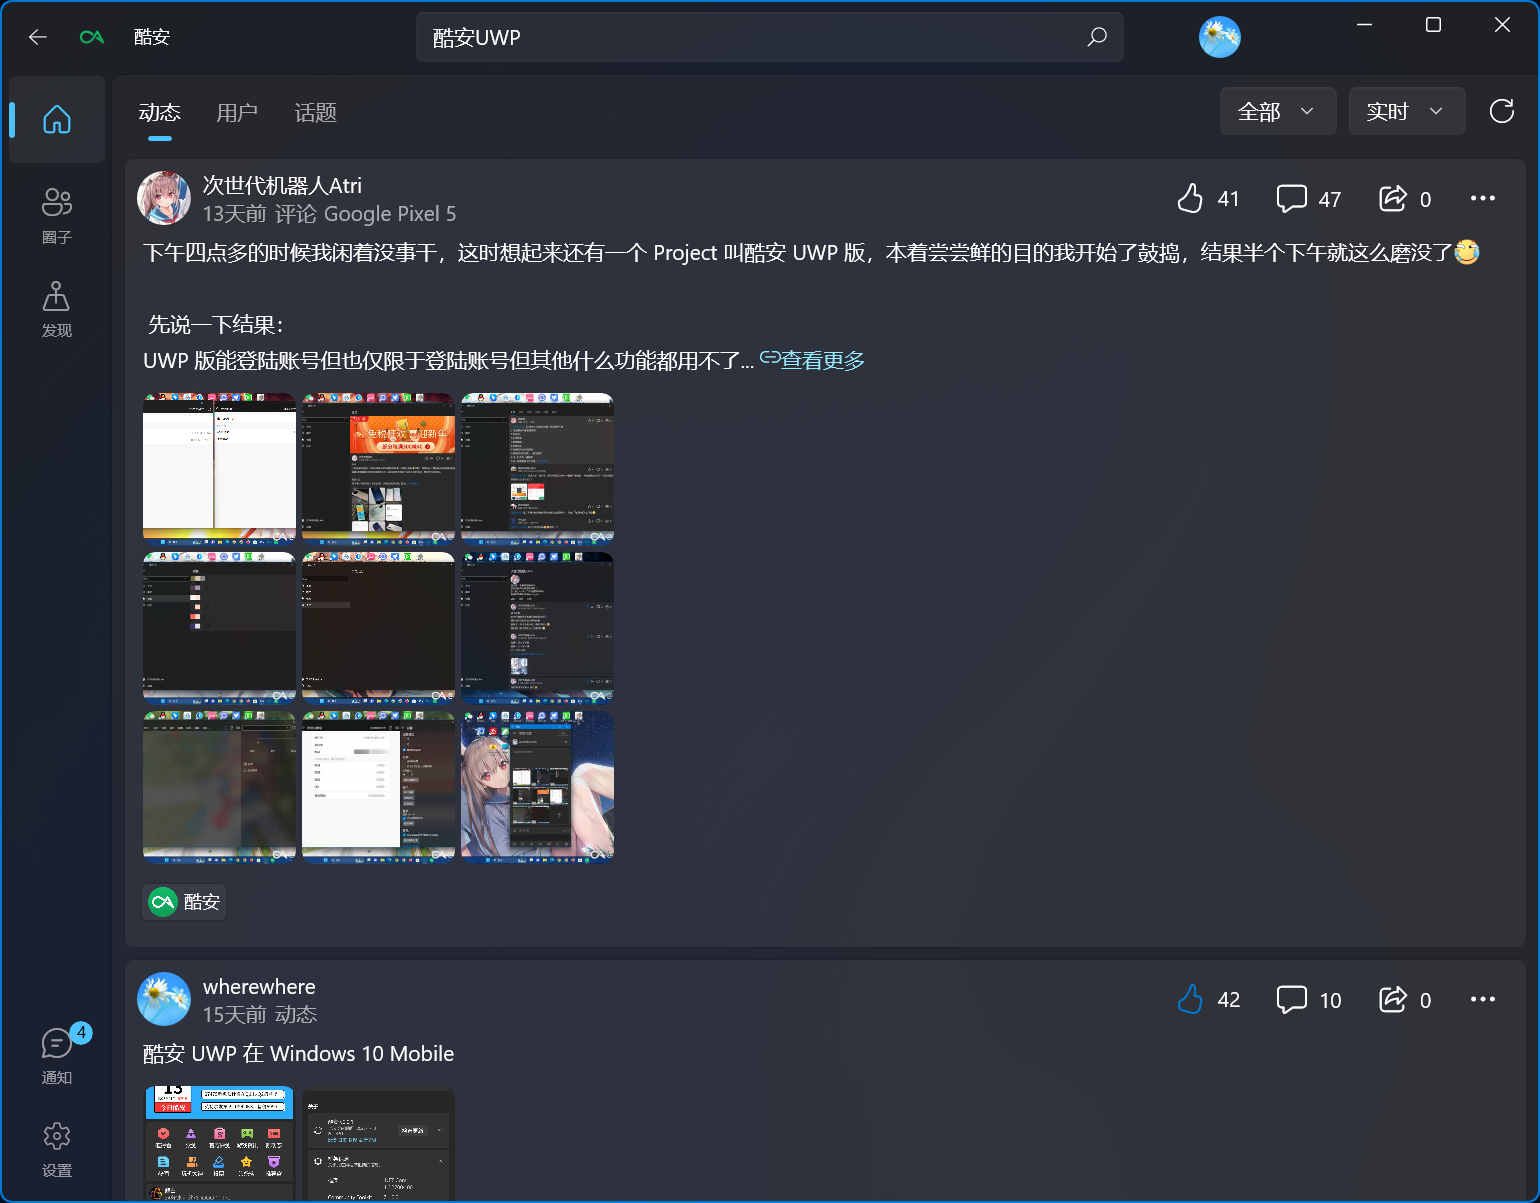Switch to the 话题 tab
Image resolution: width=1540 pixels, height=1203 pixels.
pos(316,113)
